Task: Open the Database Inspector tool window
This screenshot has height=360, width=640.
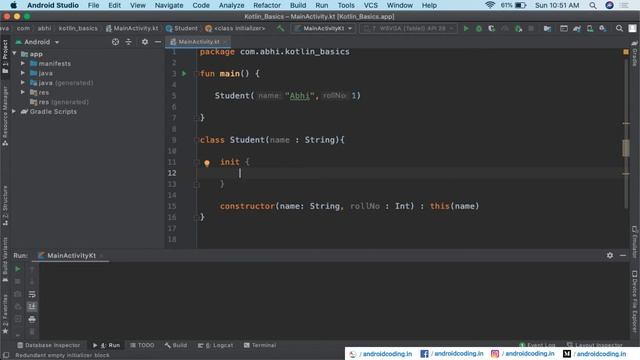Action: [x=49, y=345]
